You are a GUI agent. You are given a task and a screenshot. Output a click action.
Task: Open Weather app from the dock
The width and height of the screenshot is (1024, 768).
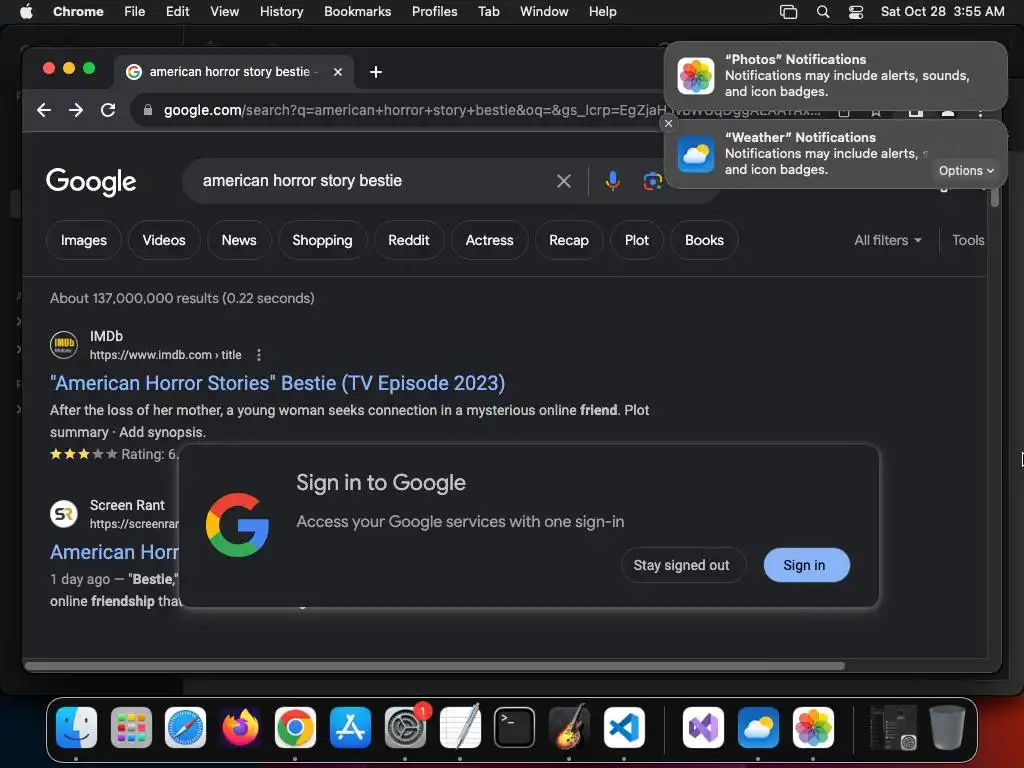coord(758,727)
